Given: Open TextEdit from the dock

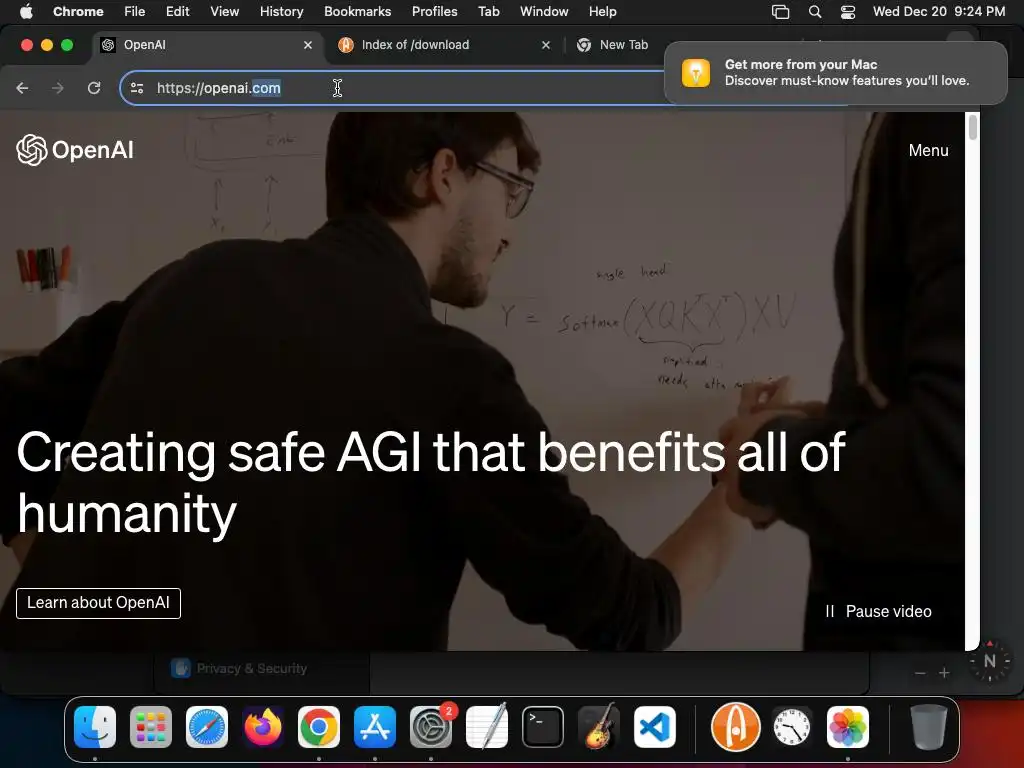Looking at the screenshot, I should [487, 727].
